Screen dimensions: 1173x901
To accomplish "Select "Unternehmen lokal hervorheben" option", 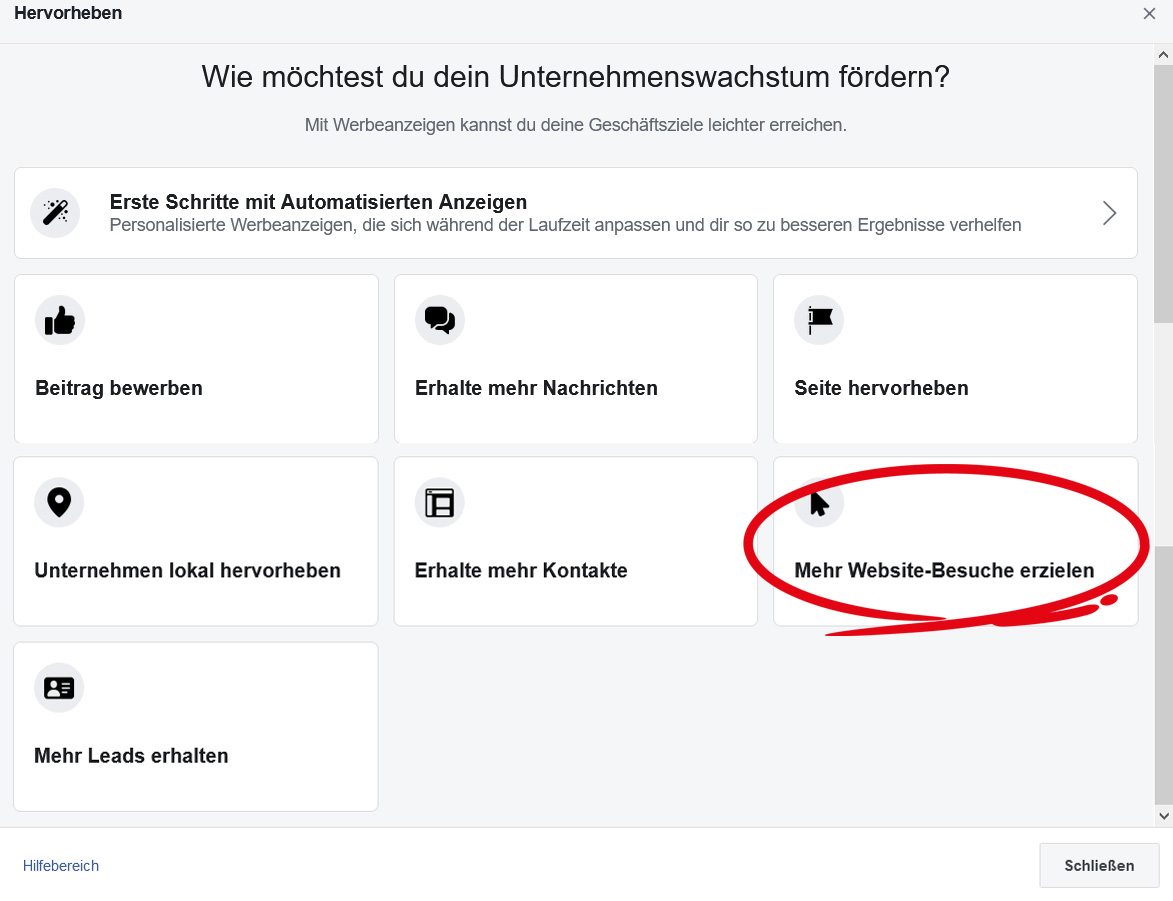I will pyautogui.click(x=188, y=571).
